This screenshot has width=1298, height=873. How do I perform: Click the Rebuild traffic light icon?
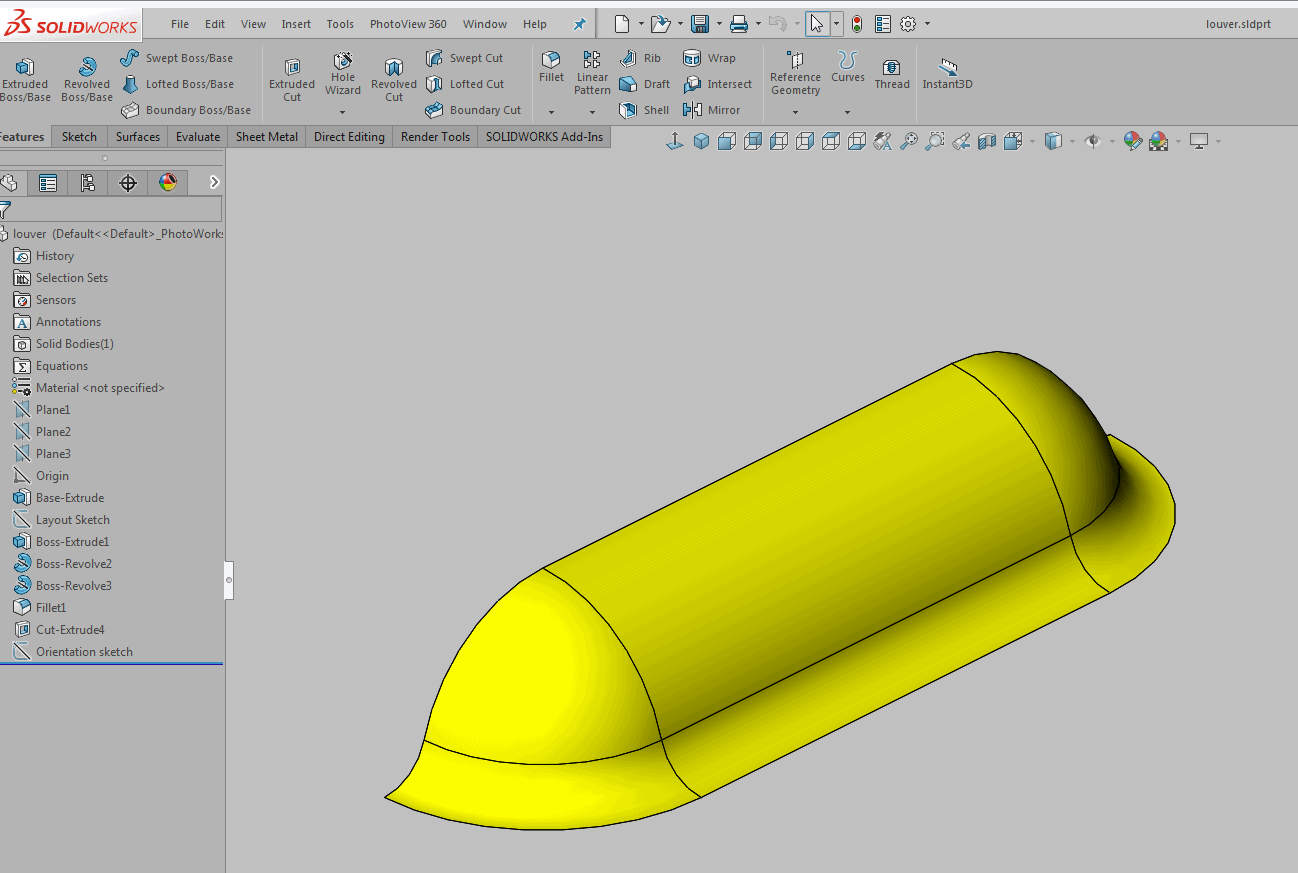coord(857,24)
